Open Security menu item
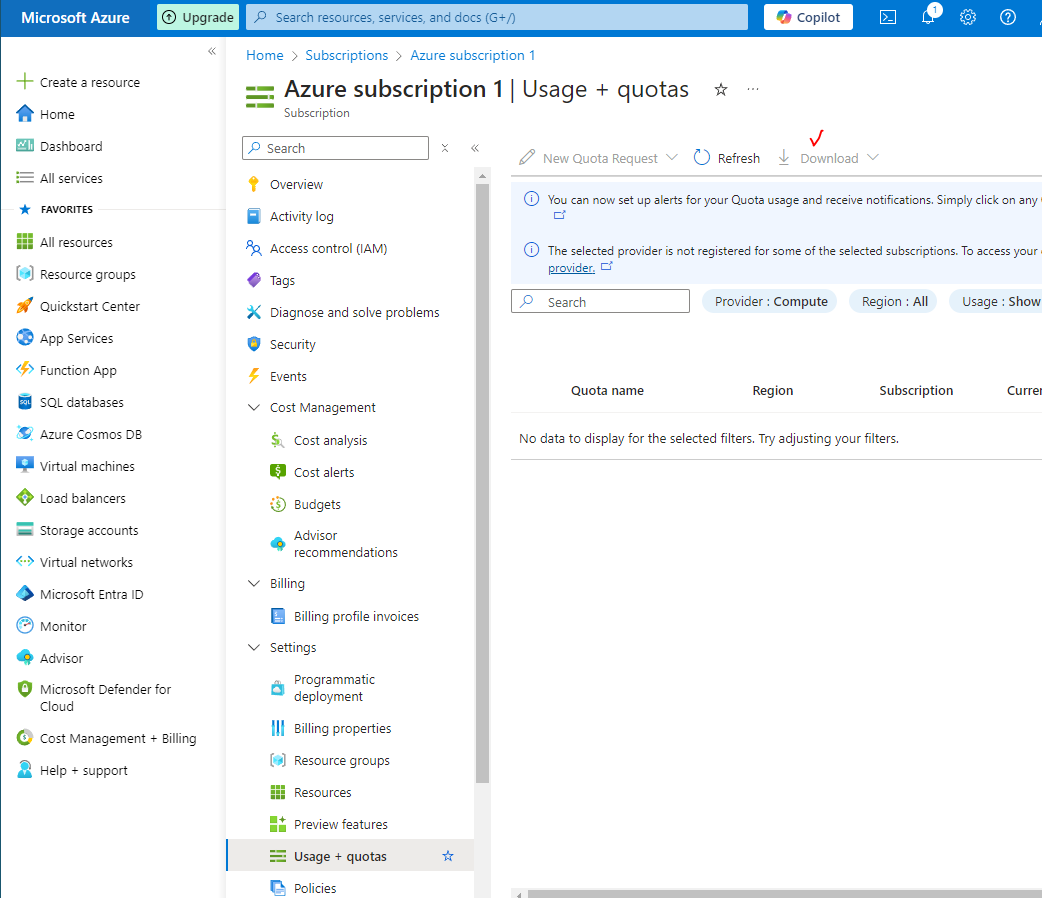 point(292,344)
